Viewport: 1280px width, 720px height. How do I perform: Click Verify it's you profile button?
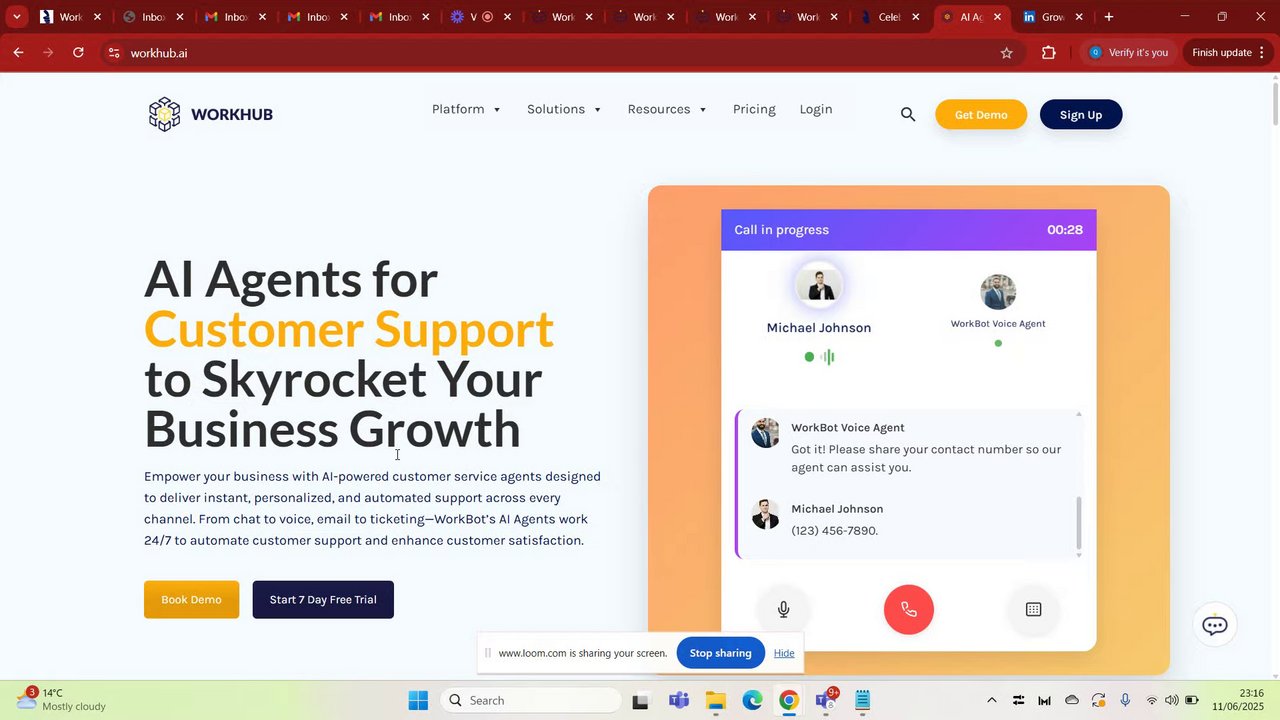[x=1130, y=53]
